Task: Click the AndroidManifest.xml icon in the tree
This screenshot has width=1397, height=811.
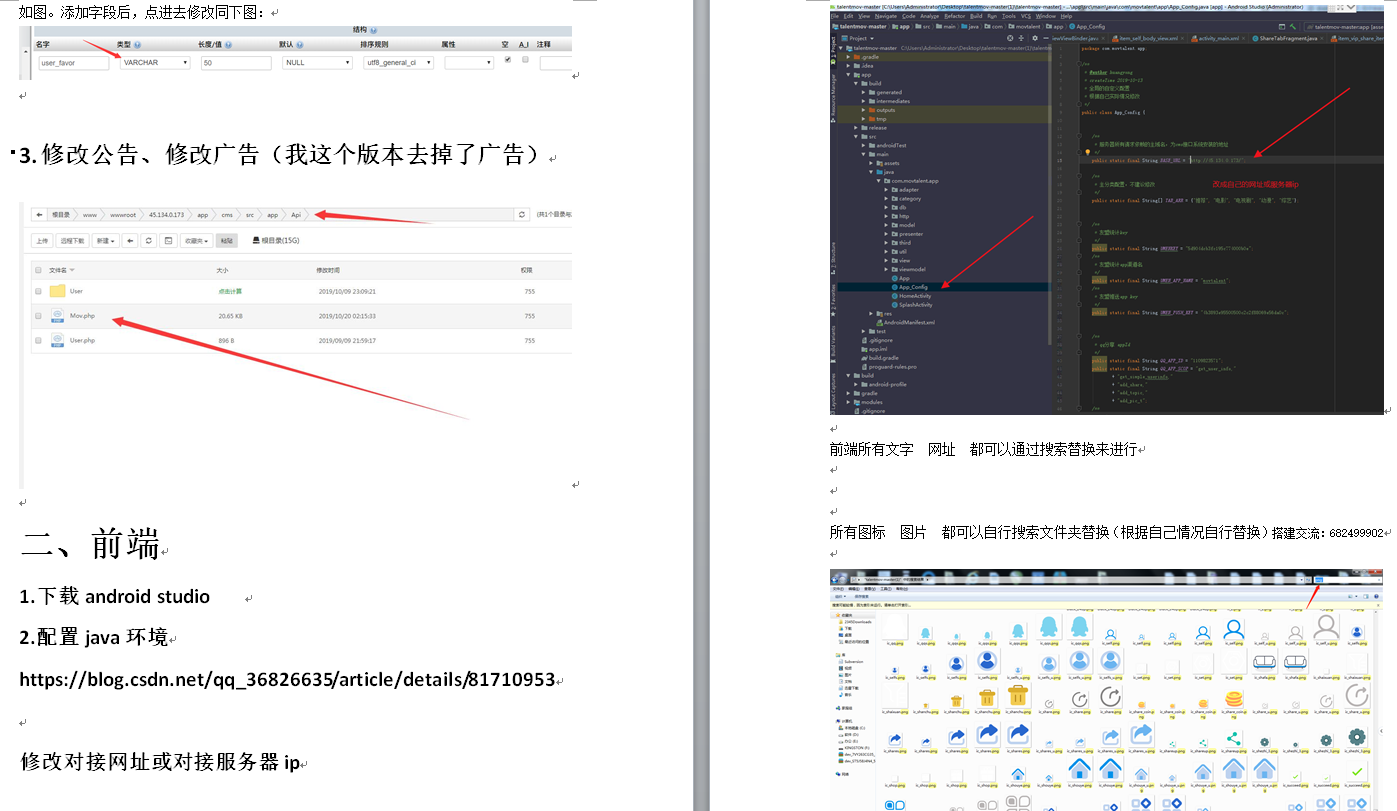Action: pyautogui.click(x=879, y=322)
